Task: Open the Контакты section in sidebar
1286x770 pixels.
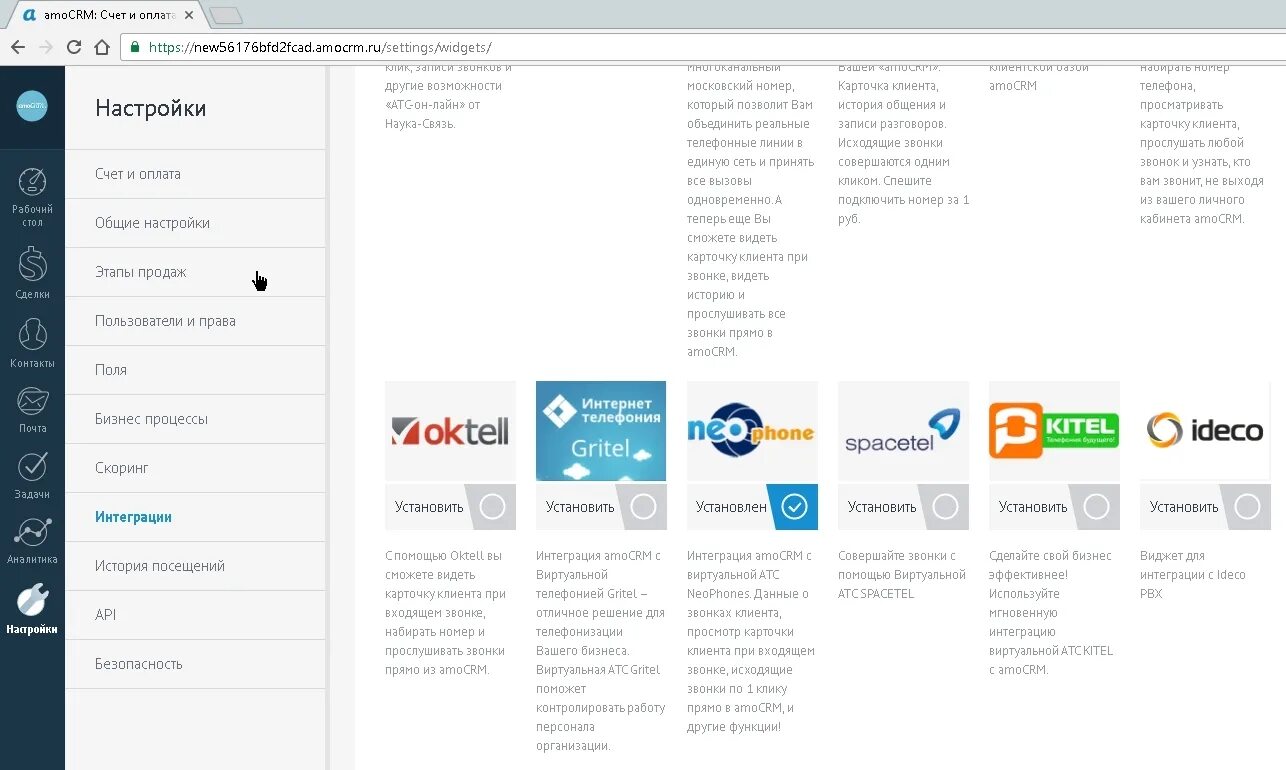Action: [32, 341]
